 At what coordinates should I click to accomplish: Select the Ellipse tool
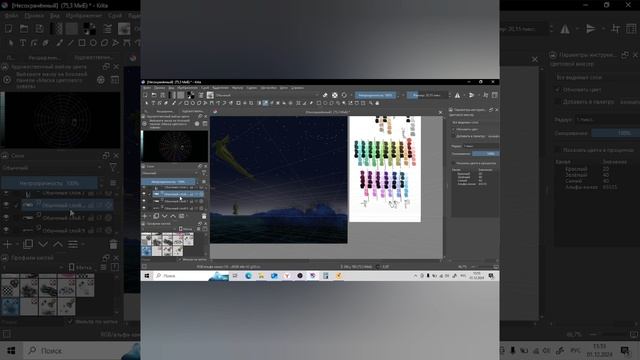193,103
